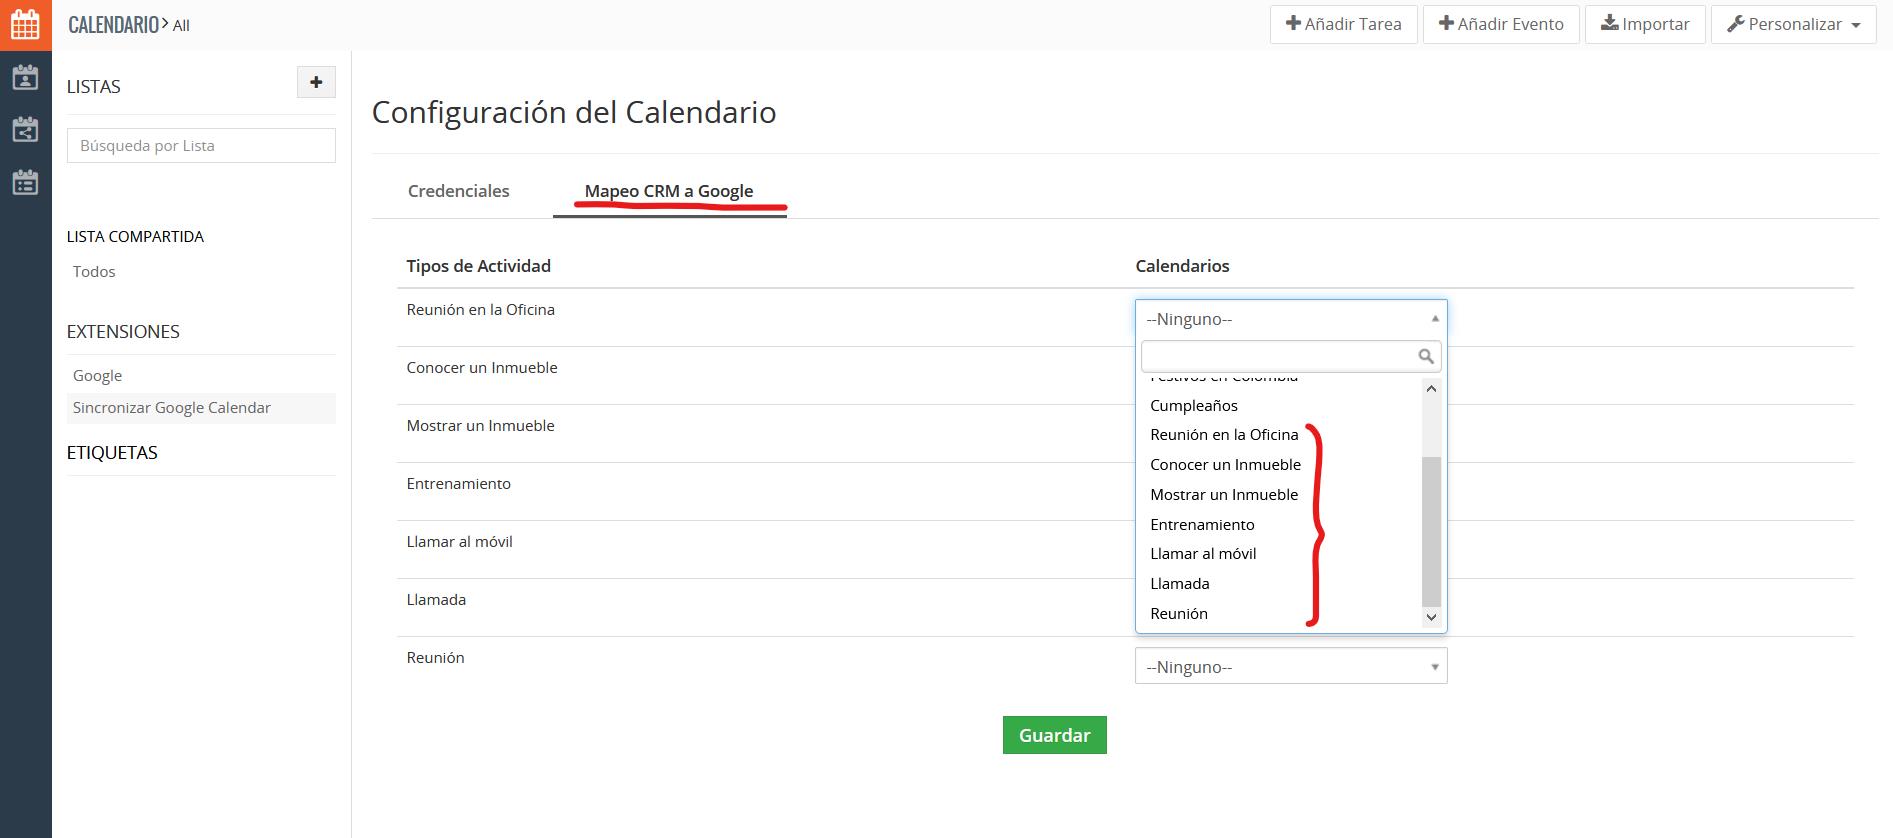Click the dropdown list scrollbar thumb
This screenshot has height=838, width=1893.
(x=1431, y=530)
